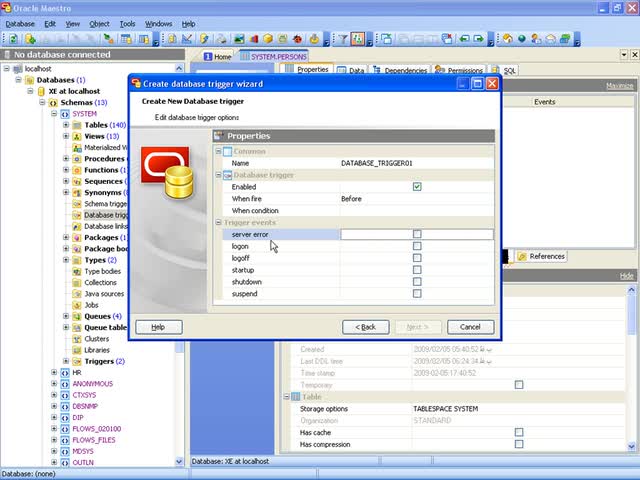
Task: Switch to the Home tab
Action: [218, 57]
